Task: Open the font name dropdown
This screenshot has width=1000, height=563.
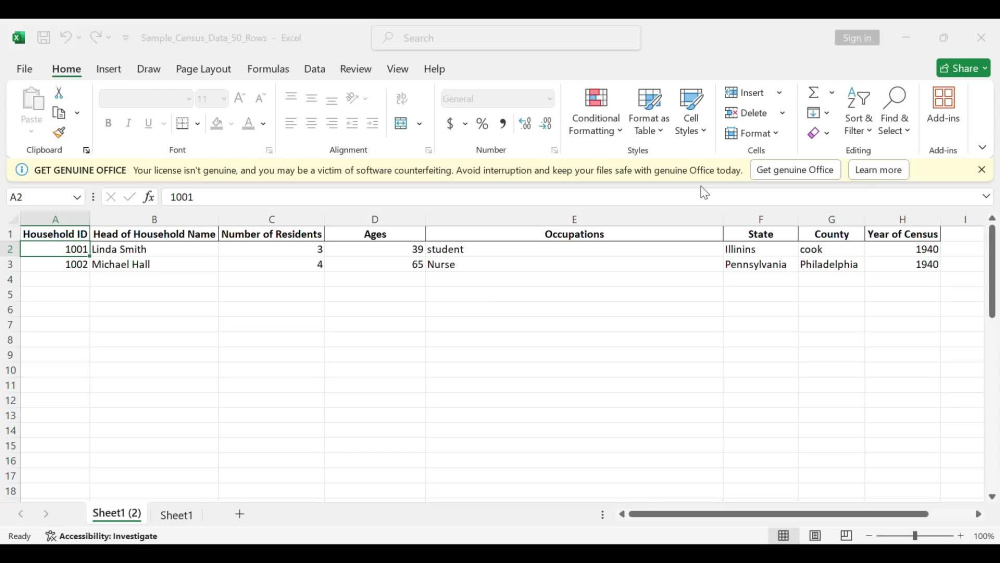Action: (188, 99)
